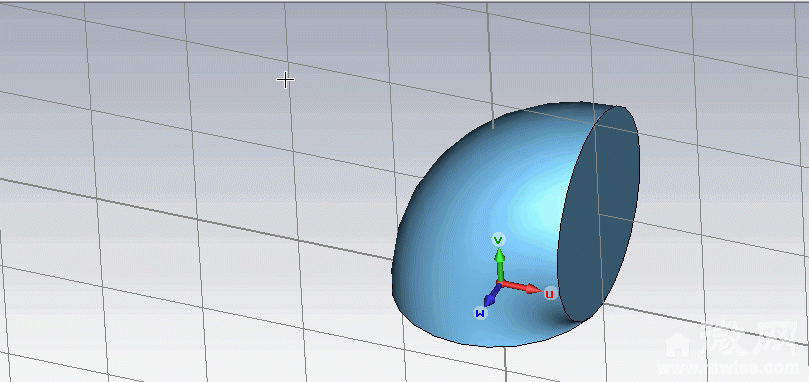Click the watermark website URL text
809x382 pixels.
click(x=733, y=369)
